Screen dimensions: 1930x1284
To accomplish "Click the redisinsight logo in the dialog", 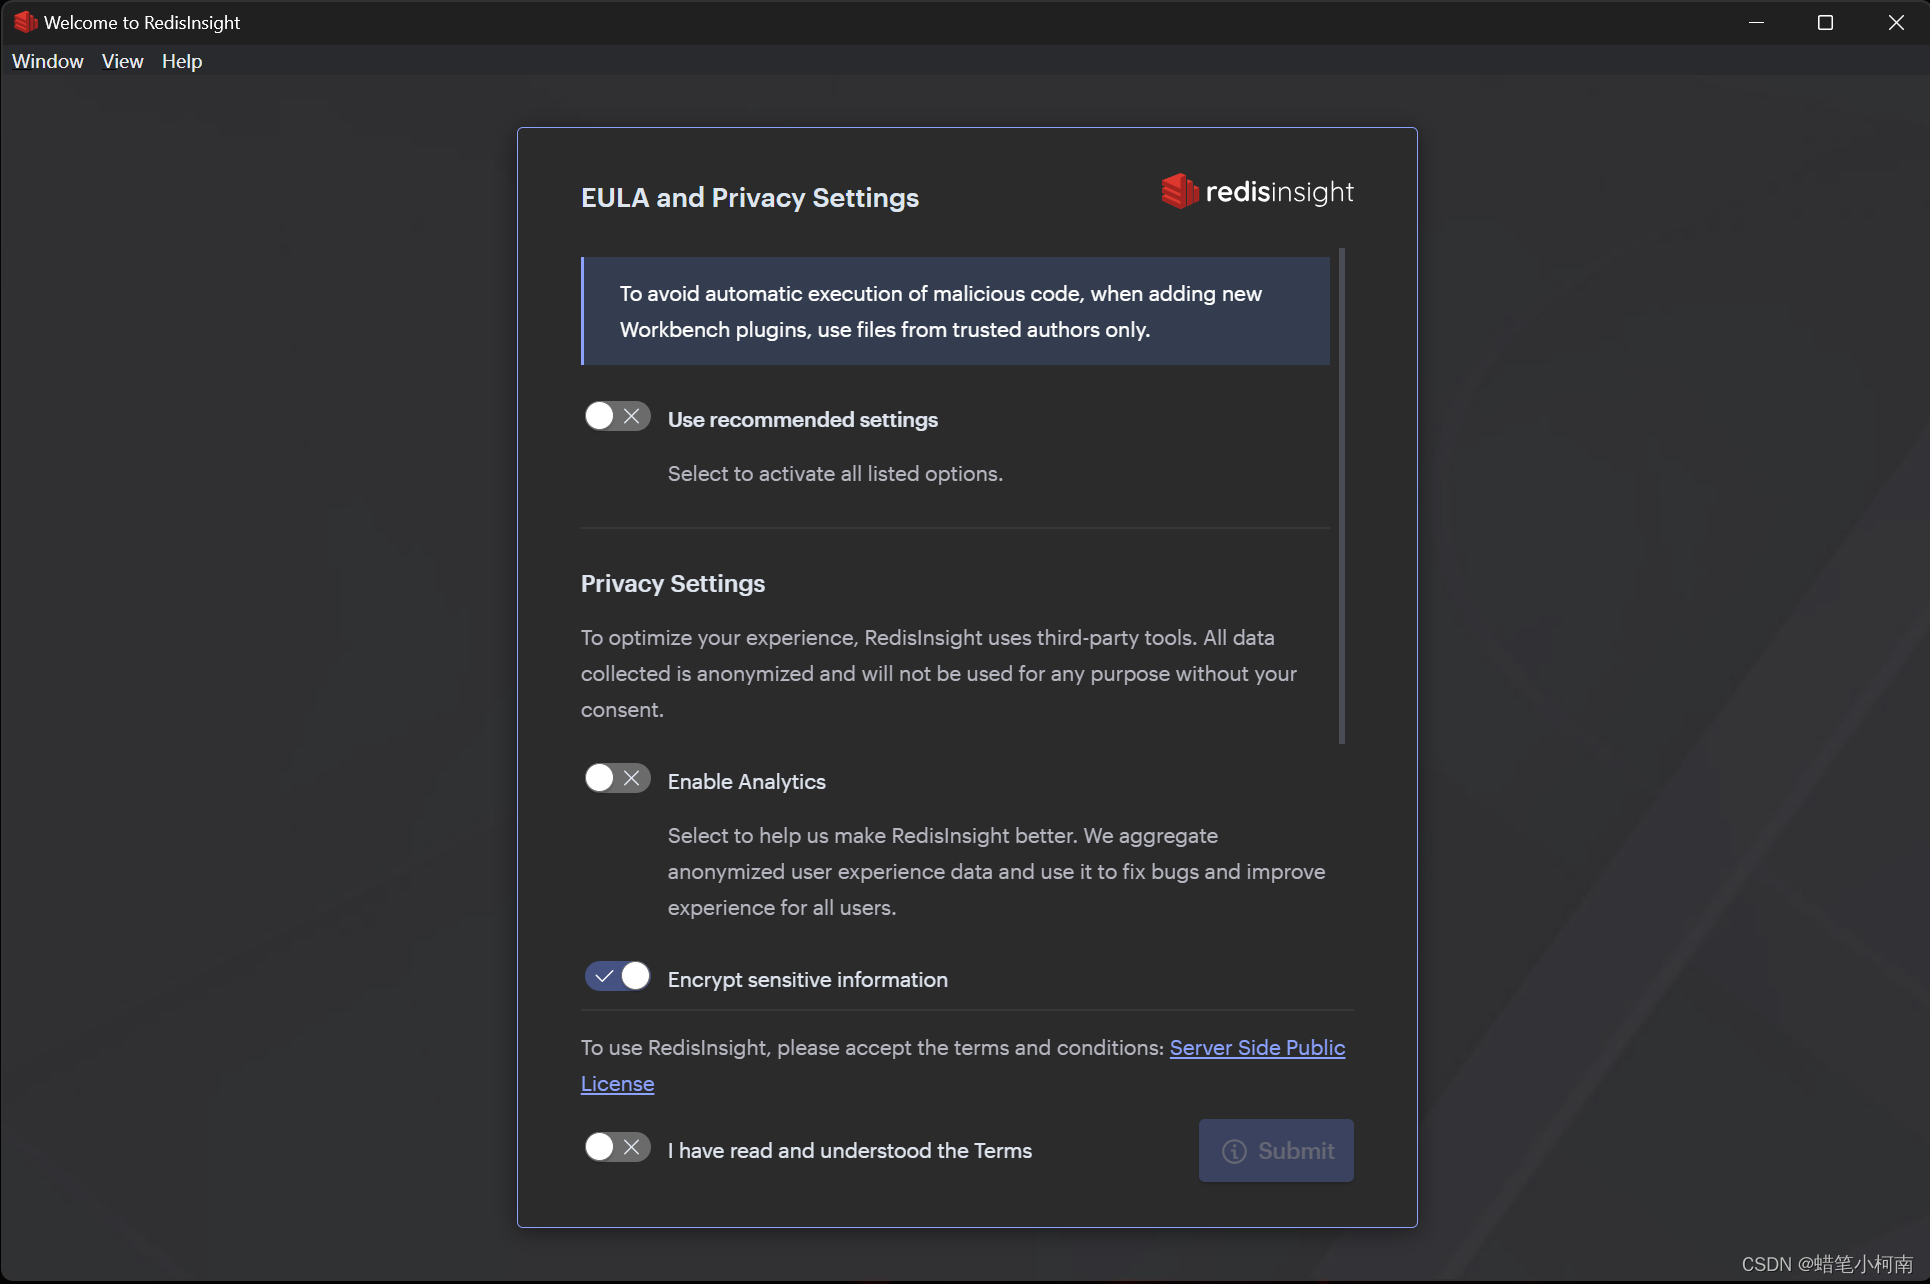I will click(x=1257, y=192).
